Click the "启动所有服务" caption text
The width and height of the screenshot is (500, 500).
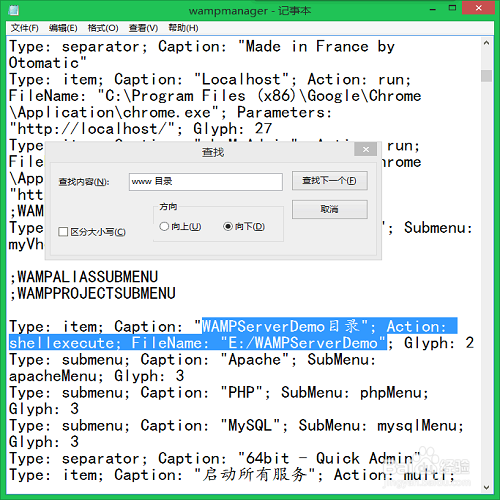click(255, 475)
